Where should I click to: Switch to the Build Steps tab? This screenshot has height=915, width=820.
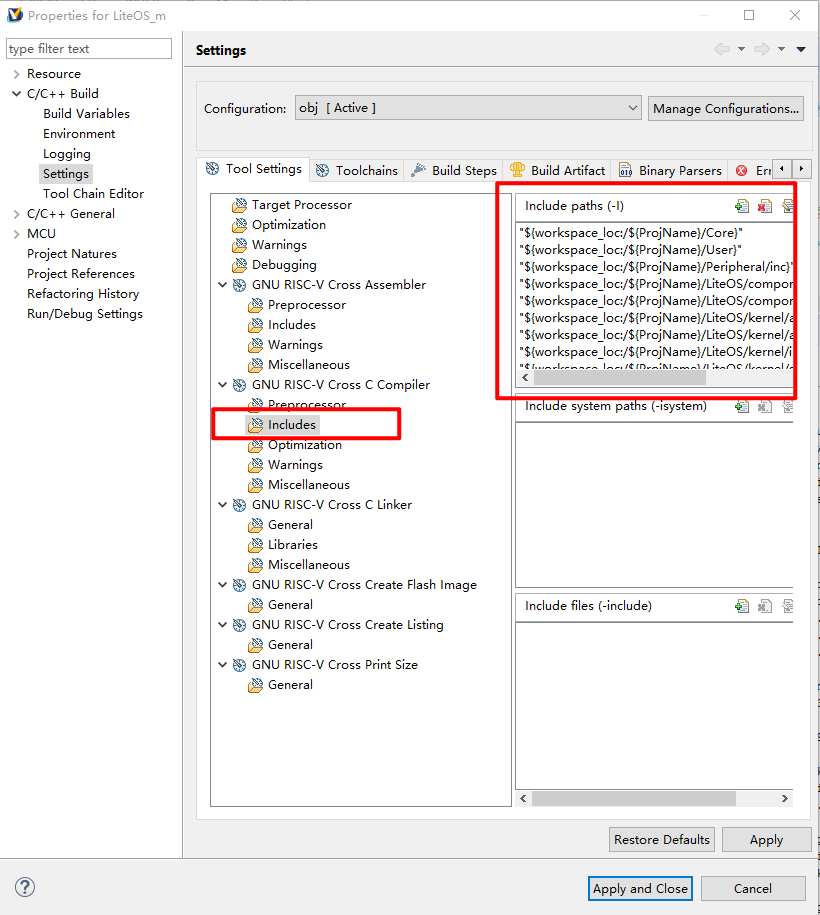[x=454, y=171]
